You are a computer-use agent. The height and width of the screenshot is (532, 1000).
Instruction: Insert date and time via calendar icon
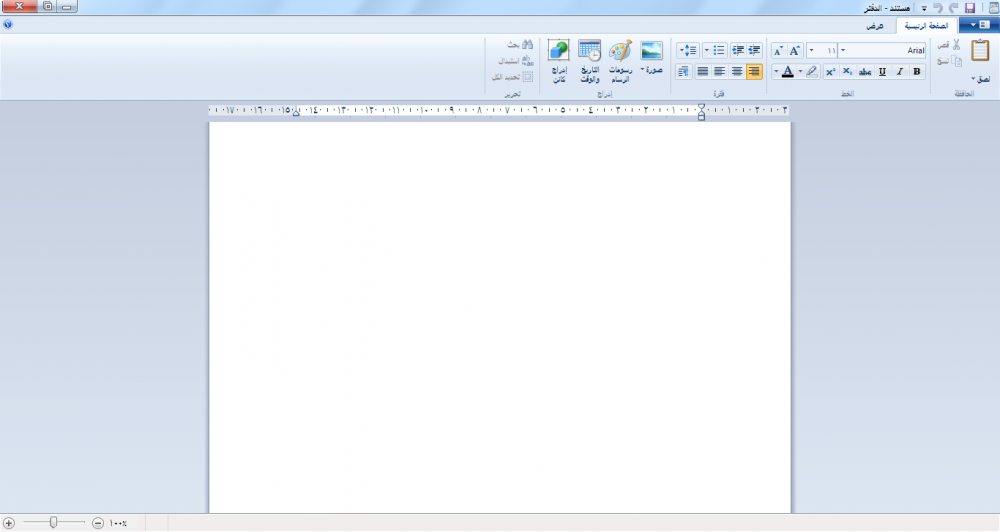point(590,51)
